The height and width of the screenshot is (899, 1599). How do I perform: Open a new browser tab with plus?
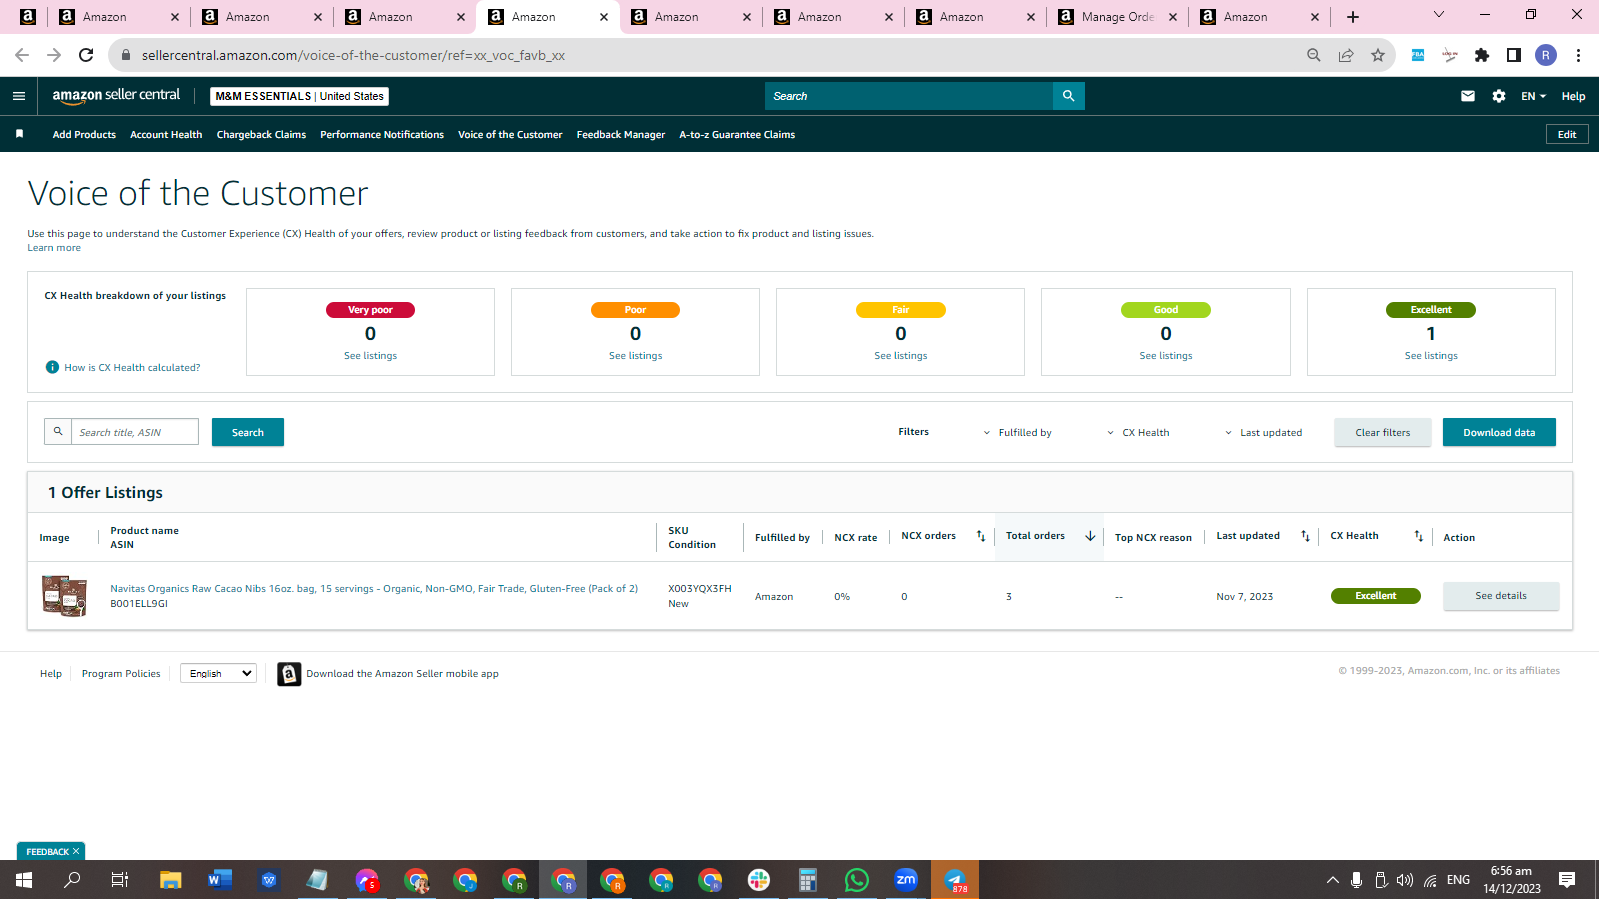point(1353,17)
